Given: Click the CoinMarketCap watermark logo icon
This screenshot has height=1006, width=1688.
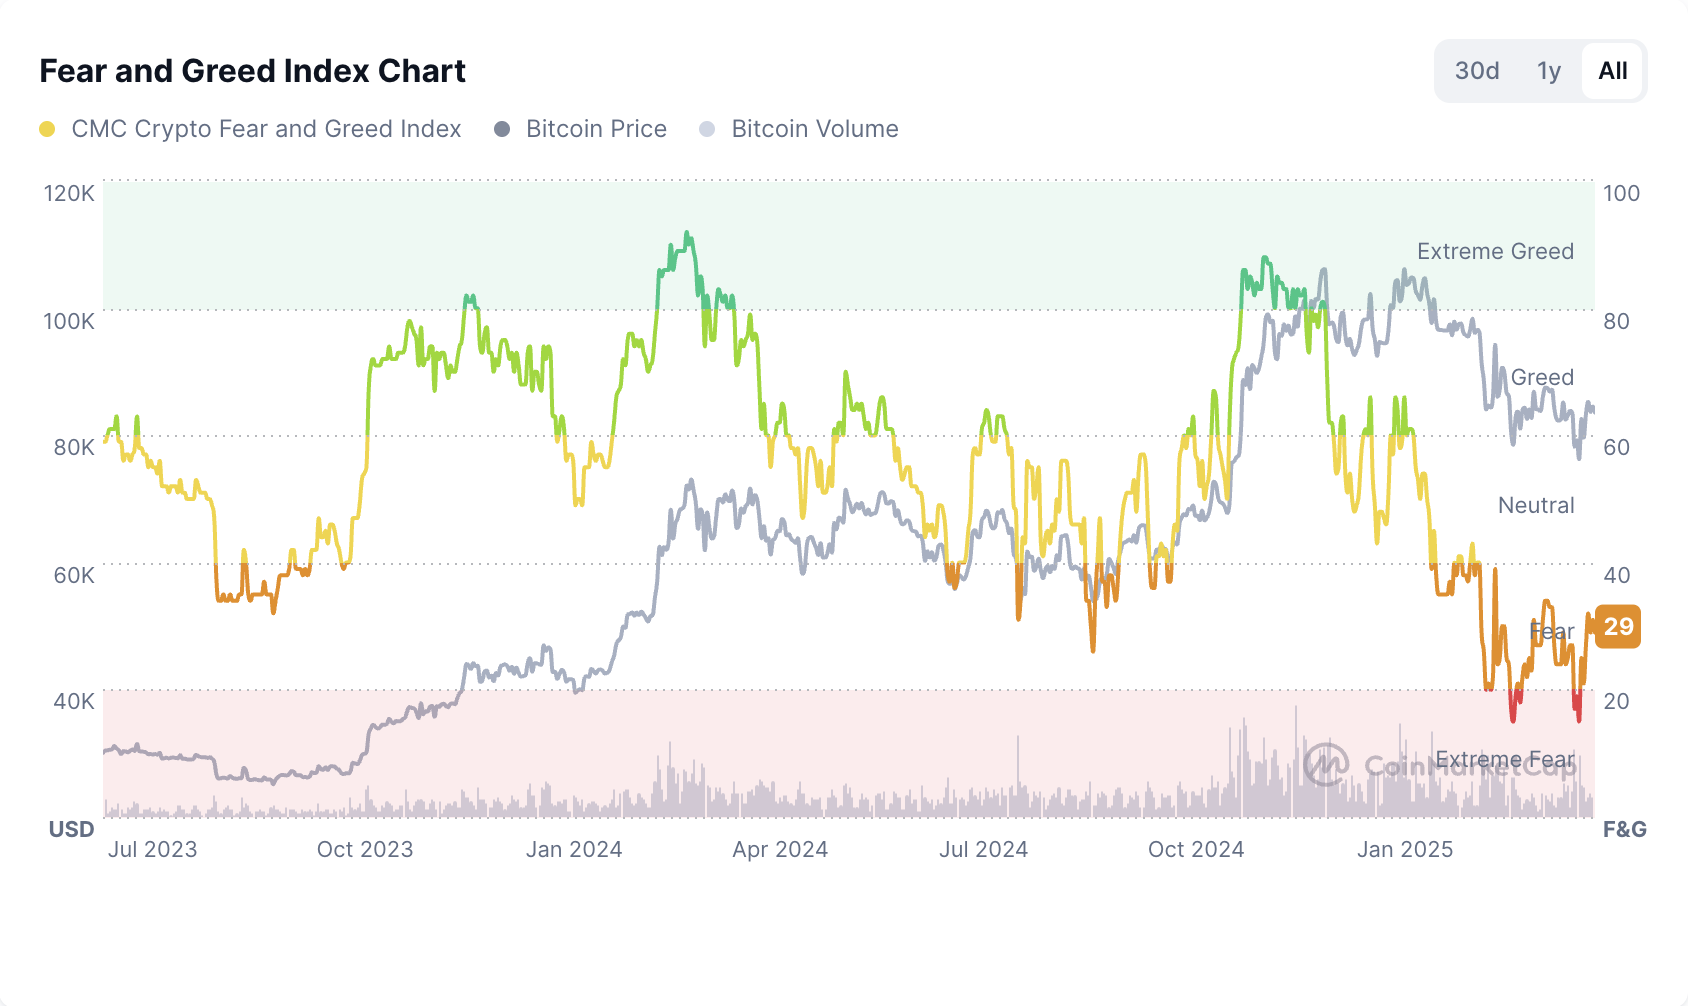Looking at the screenshot, I should click(x=1326, y=765).
